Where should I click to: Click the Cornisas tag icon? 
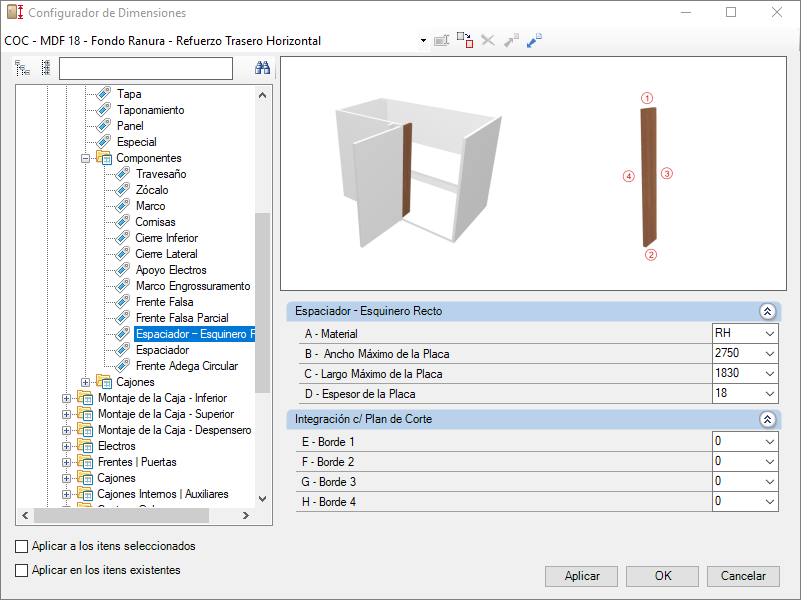click(x=123, y=222)
